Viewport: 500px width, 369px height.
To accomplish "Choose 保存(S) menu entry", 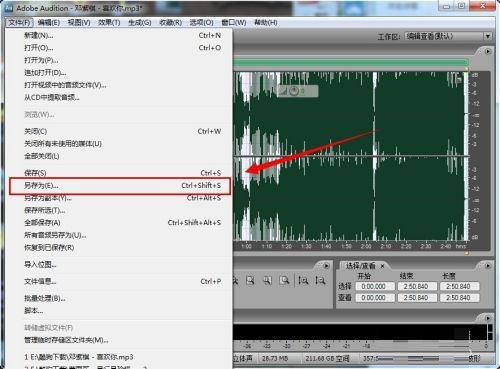I will [120, 173].
